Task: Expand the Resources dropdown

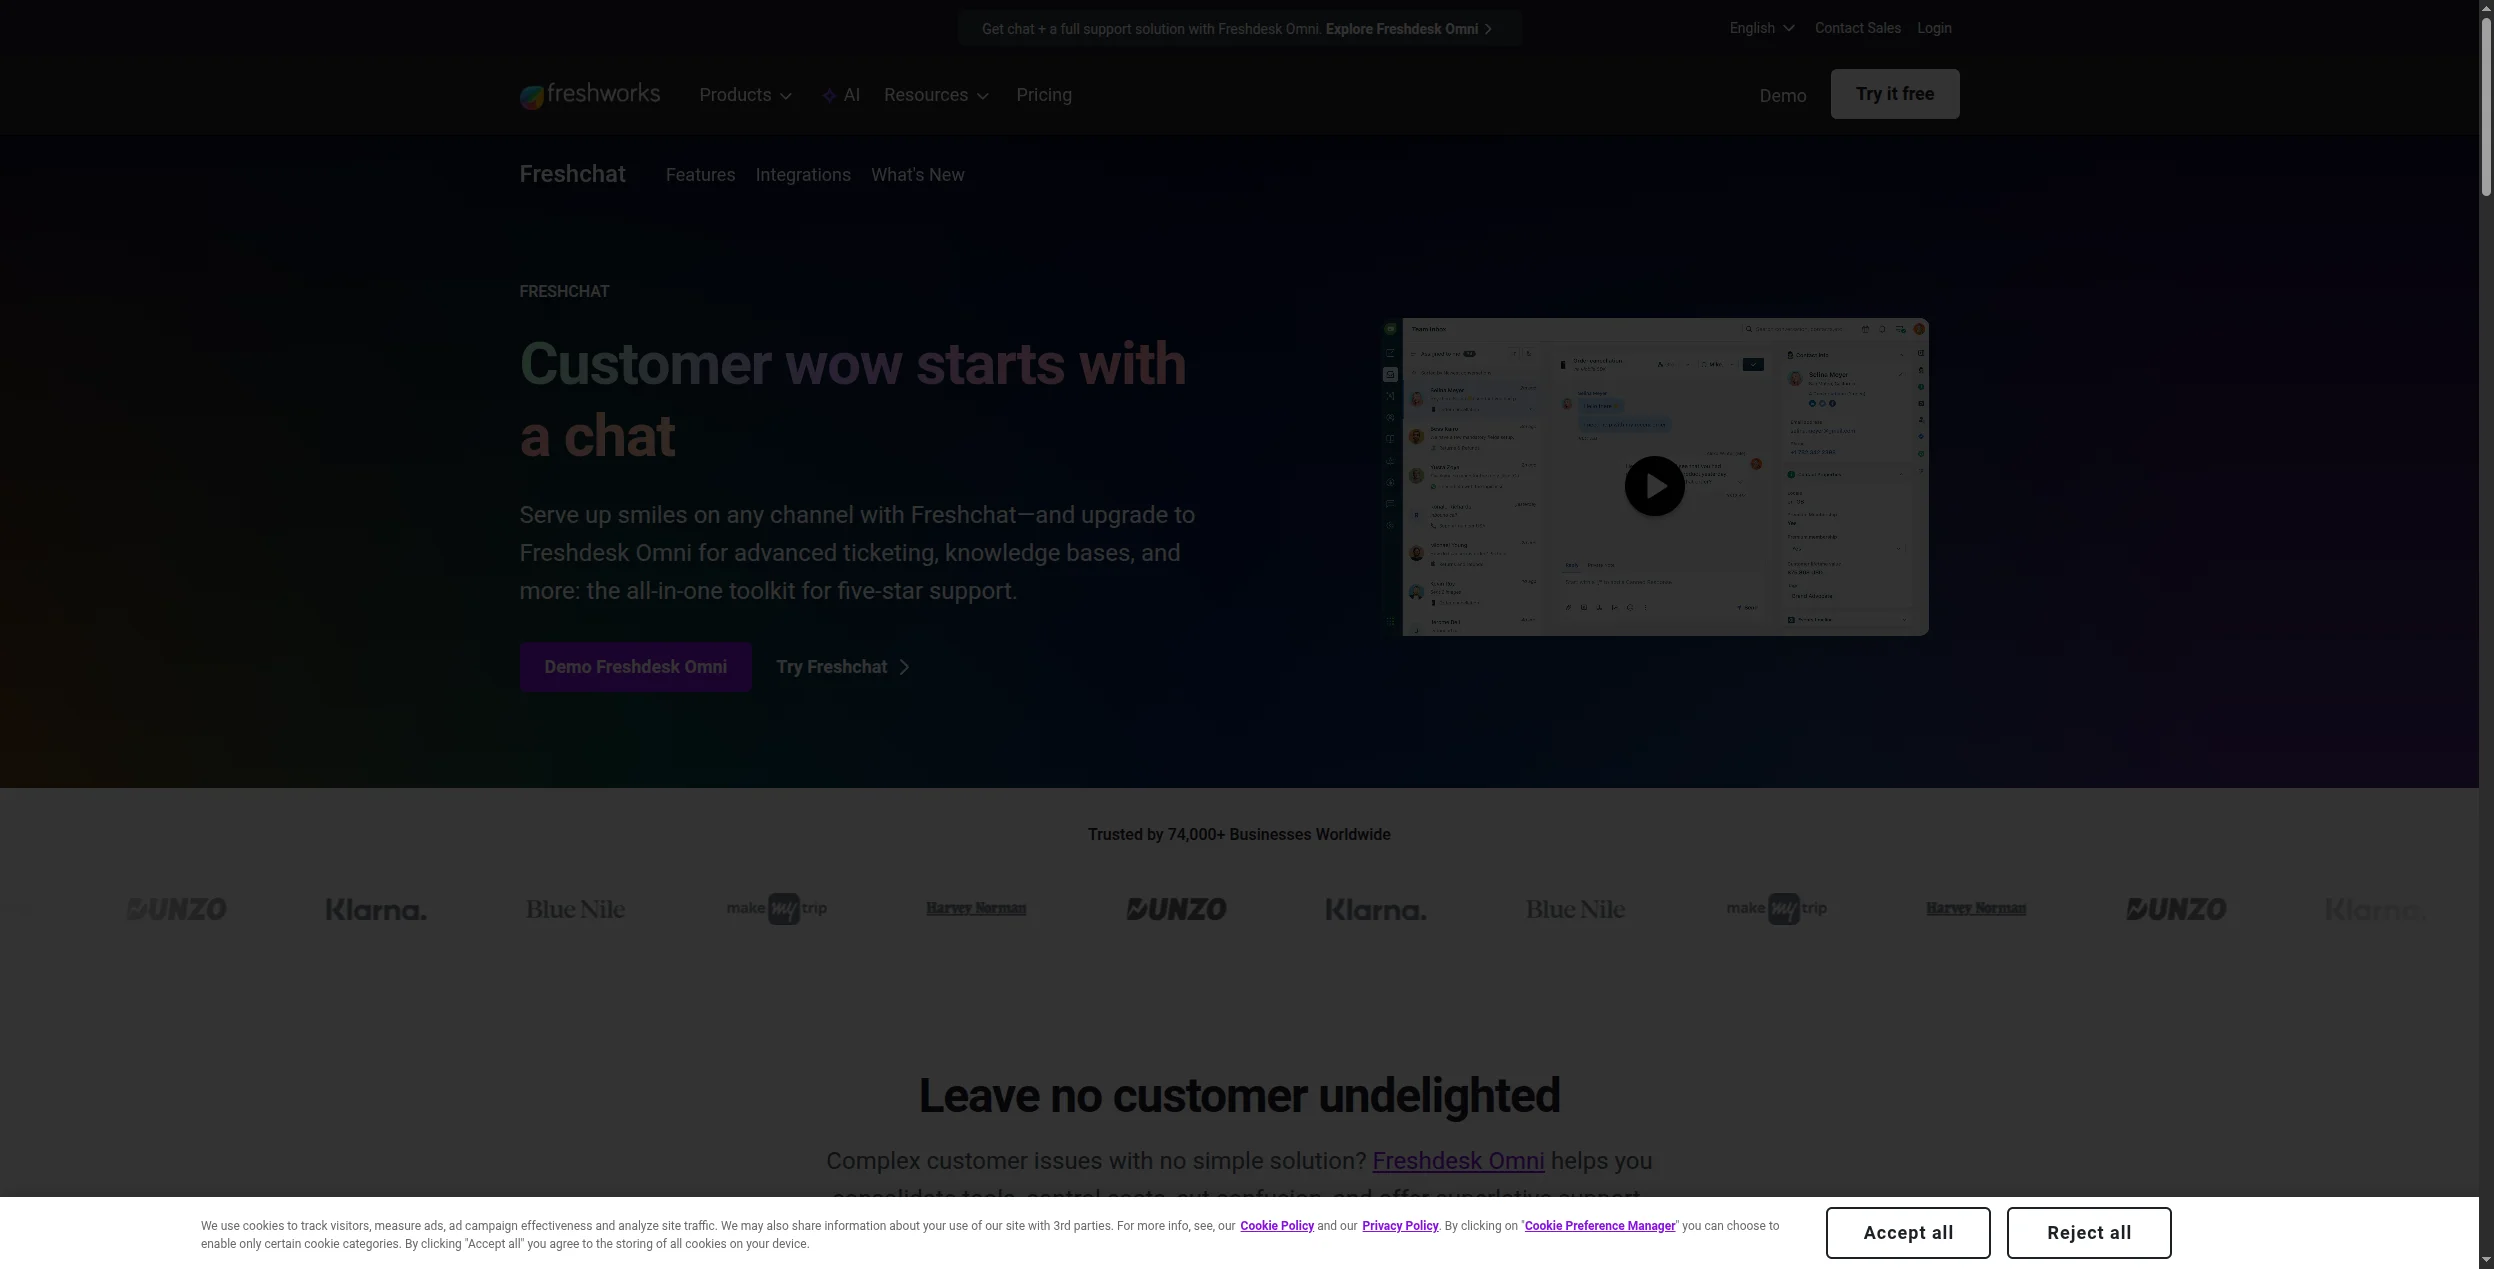Action: [x=936, y=95]
